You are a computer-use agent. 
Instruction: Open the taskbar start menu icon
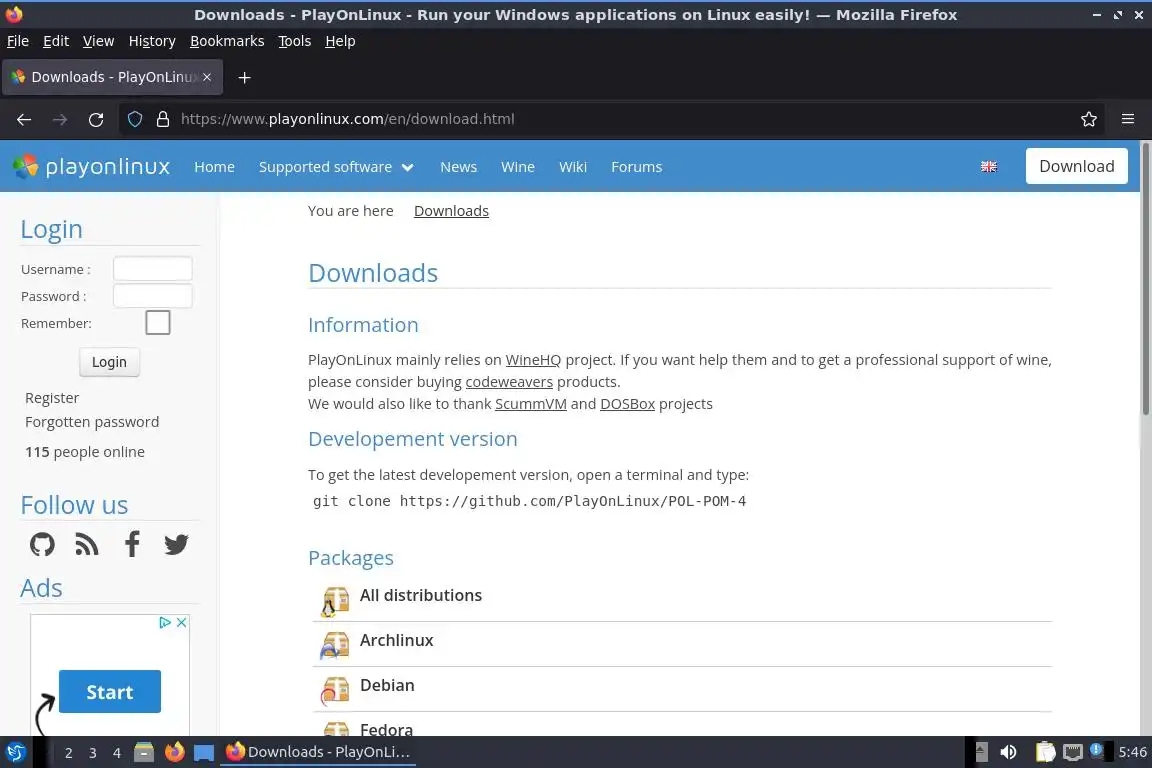pos(15,752)
